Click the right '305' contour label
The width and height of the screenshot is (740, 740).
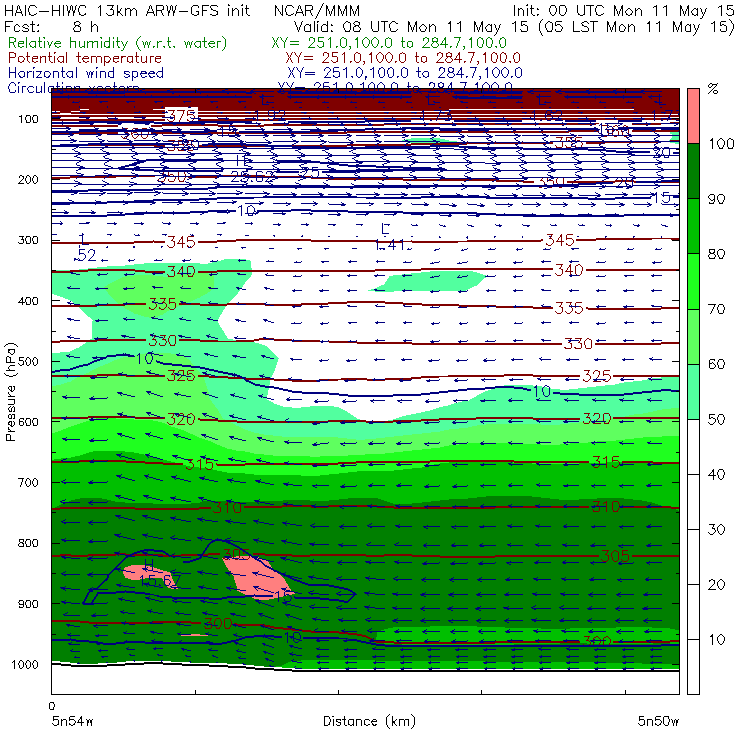pos(615,556)
